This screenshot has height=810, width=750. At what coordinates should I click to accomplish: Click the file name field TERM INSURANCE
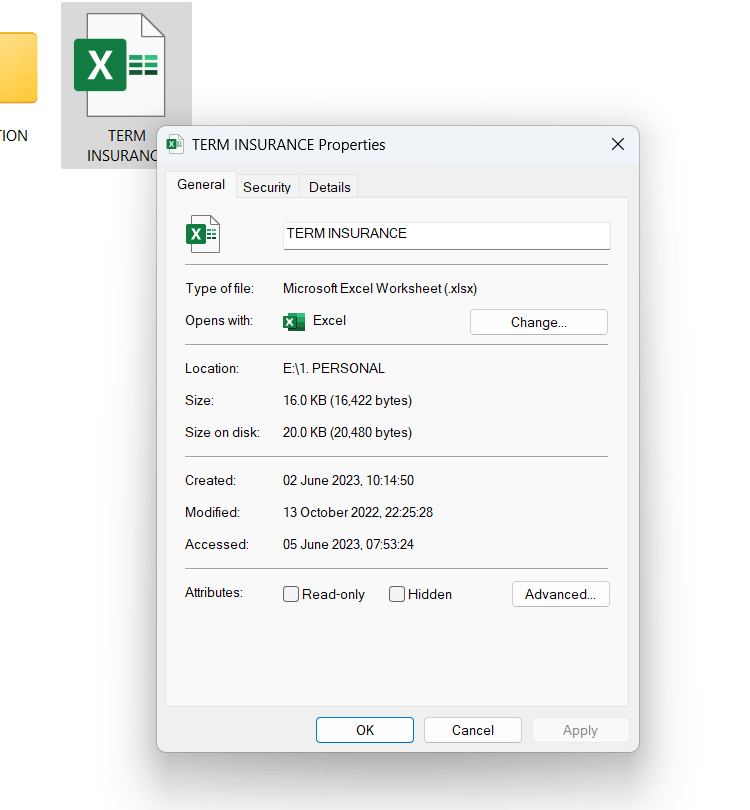(446, 236)
